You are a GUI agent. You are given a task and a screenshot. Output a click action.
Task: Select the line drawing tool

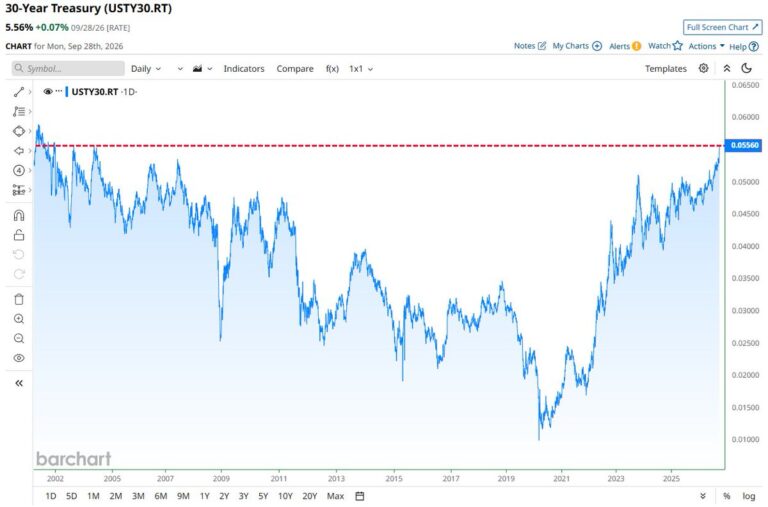click(19, 92)
